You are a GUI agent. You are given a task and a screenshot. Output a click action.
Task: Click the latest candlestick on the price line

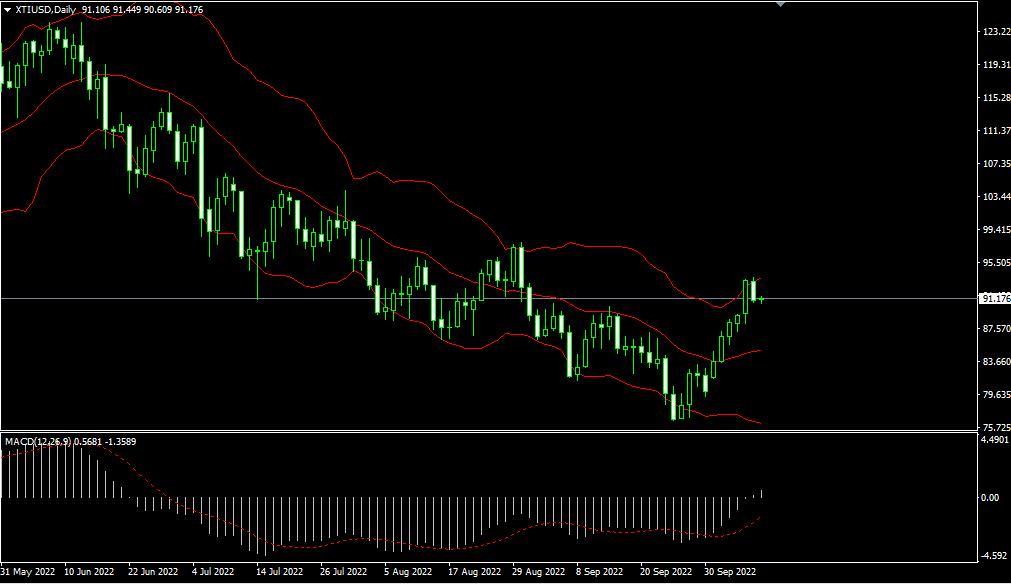pos(761,299)
